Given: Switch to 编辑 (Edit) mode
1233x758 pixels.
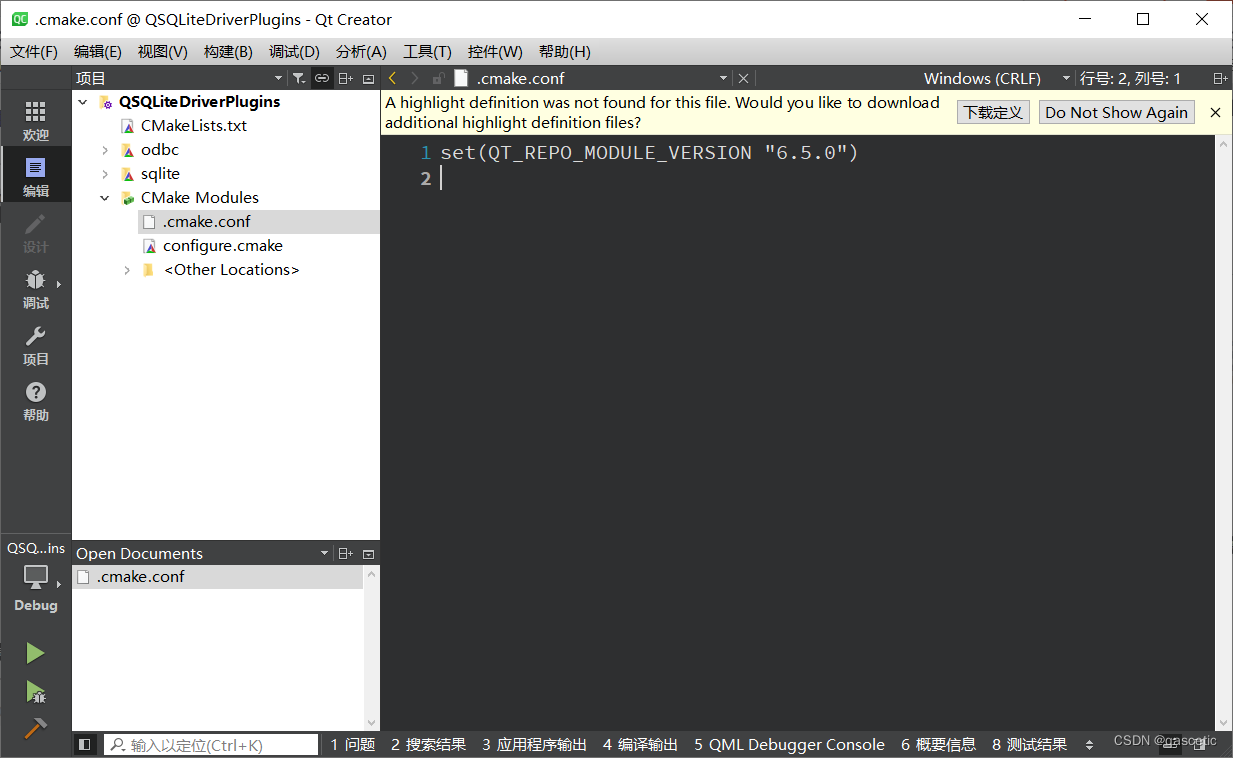Looking at the screenshot, I should click(x=35, y=175).
